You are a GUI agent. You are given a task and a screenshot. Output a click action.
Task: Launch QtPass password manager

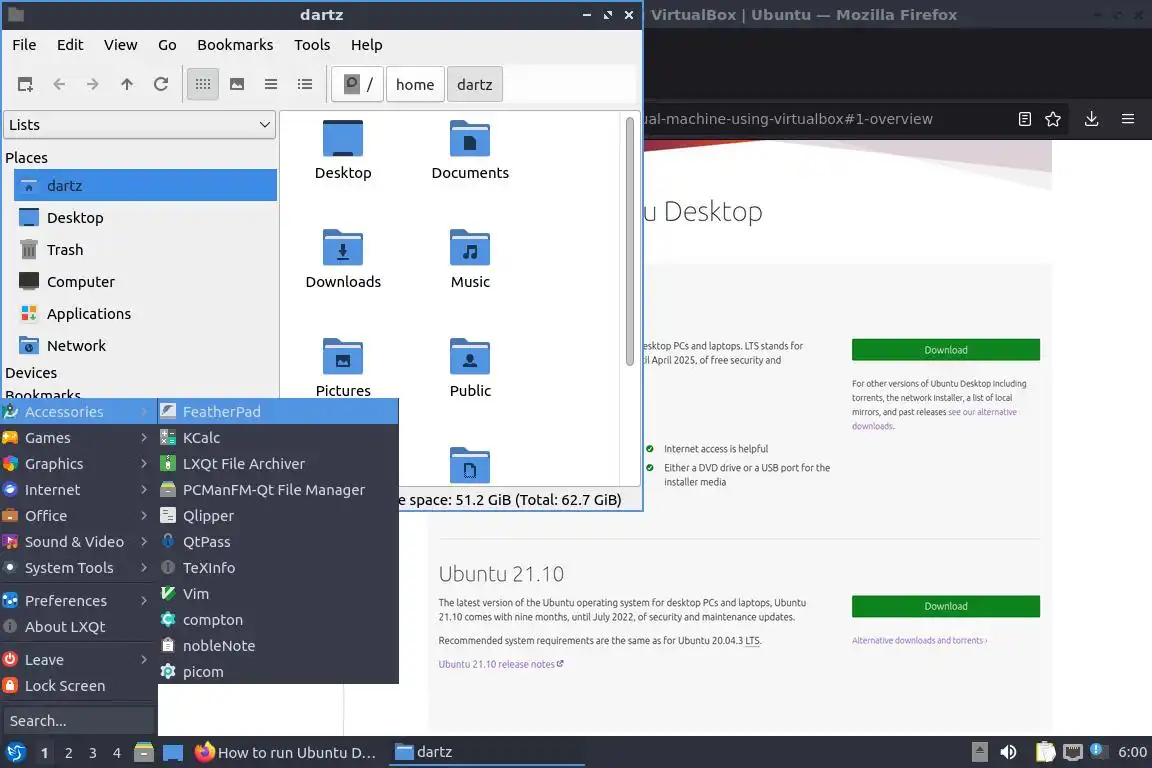pos(278,542)
